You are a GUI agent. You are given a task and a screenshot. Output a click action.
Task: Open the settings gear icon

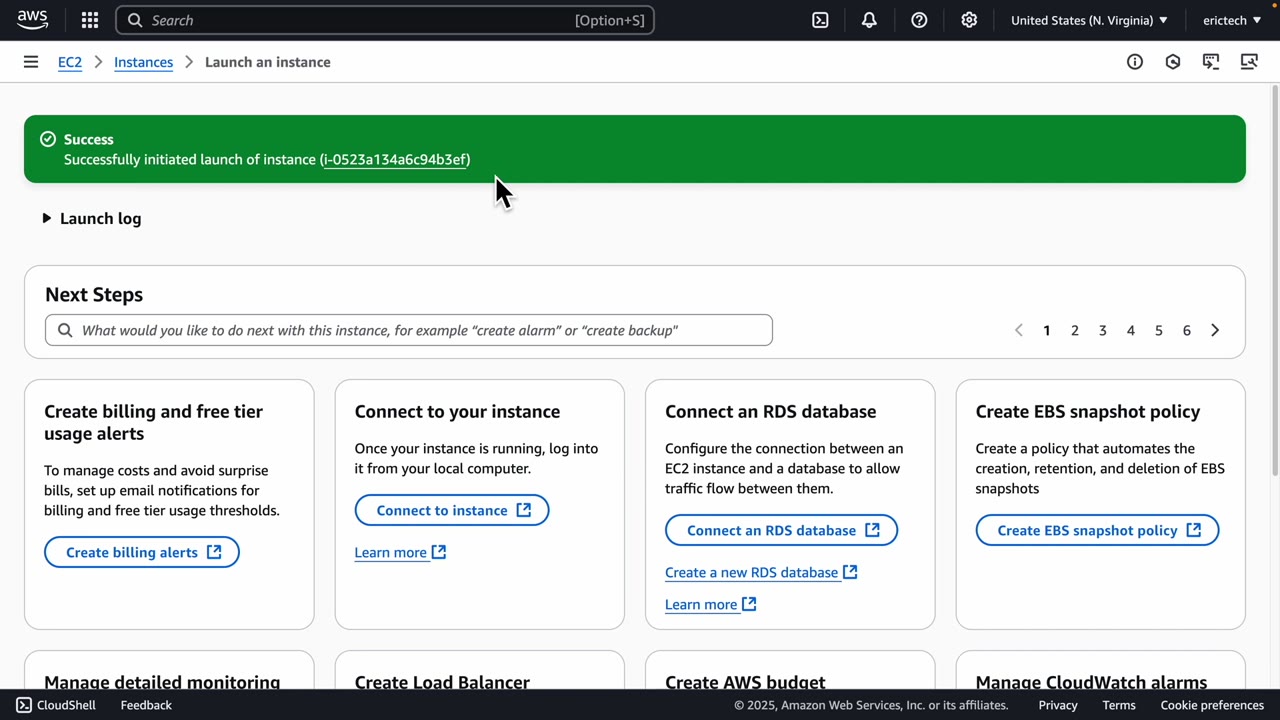pos(969,20)
